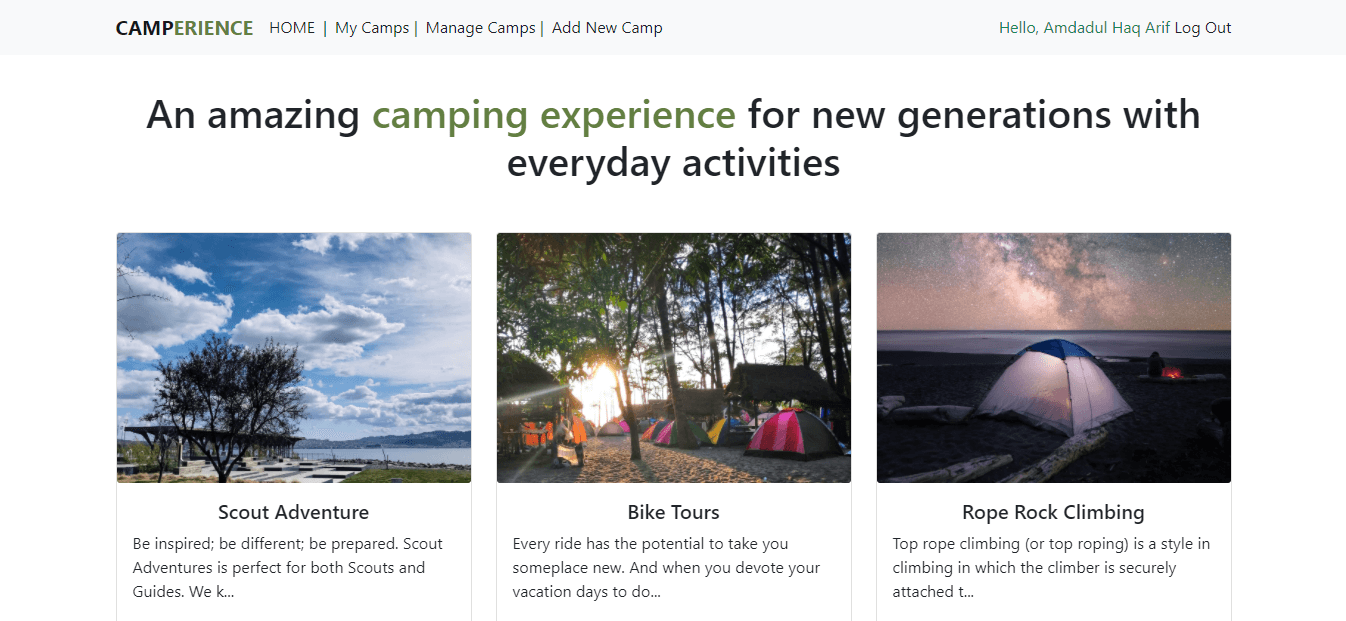1346x621 pixels.
Task: Click the Hello, Amdadul Haq Arif greeting
Action: pos(1084,28)
